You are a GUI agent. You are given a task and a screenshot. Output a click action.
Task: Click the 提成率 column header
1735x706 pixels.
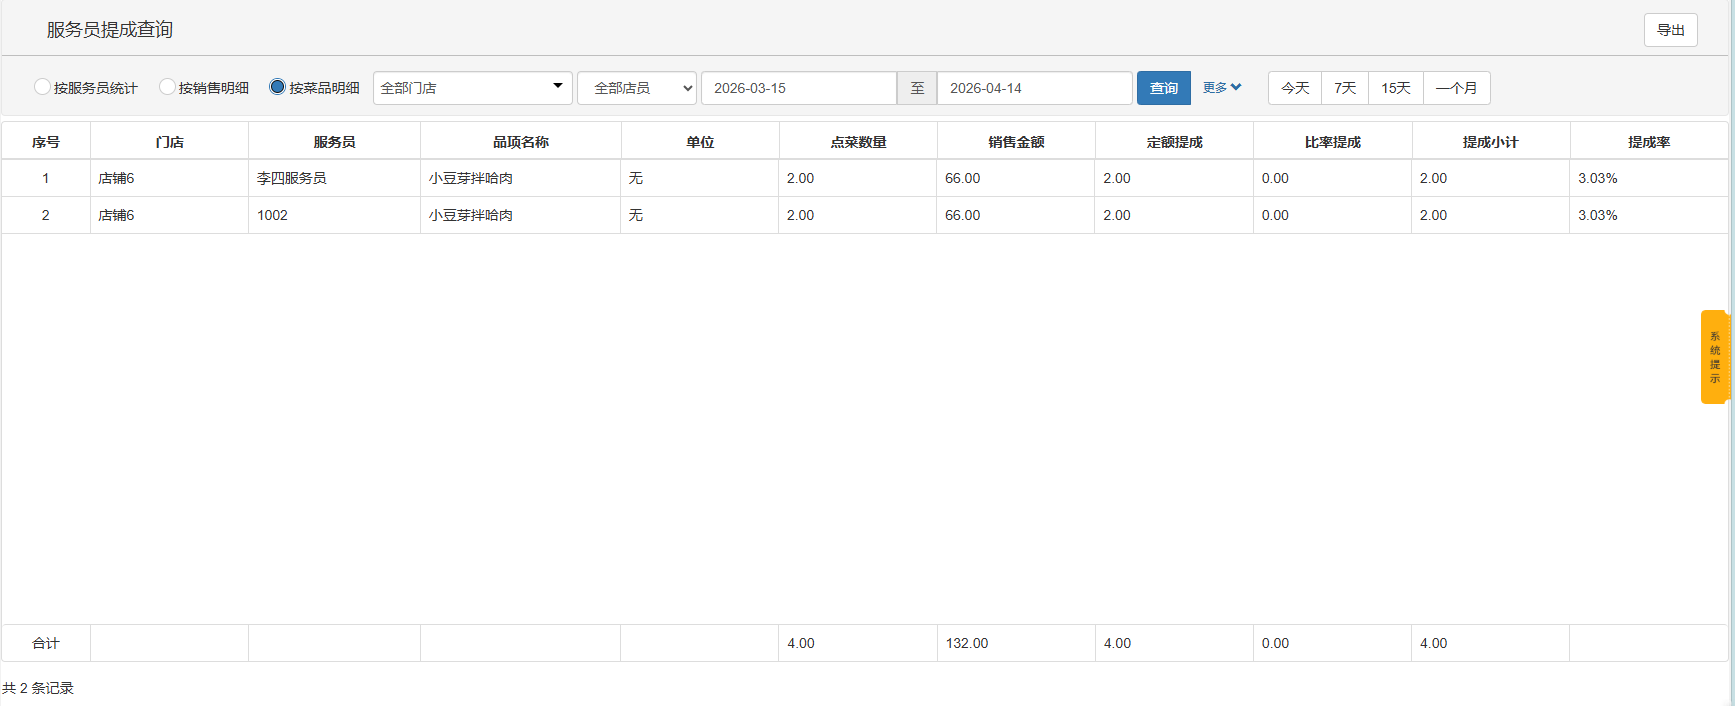coord(1649,142)
